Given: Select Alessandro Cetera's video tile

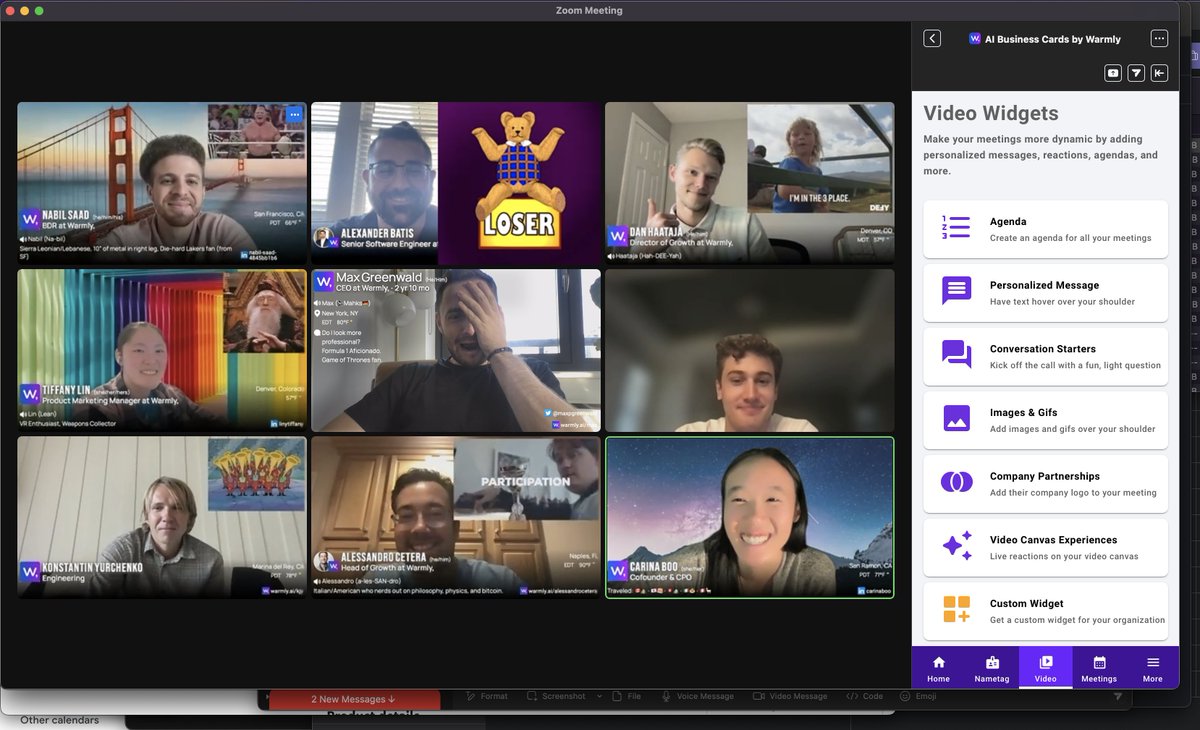Looking at the screenshot, I should point(456,517).
